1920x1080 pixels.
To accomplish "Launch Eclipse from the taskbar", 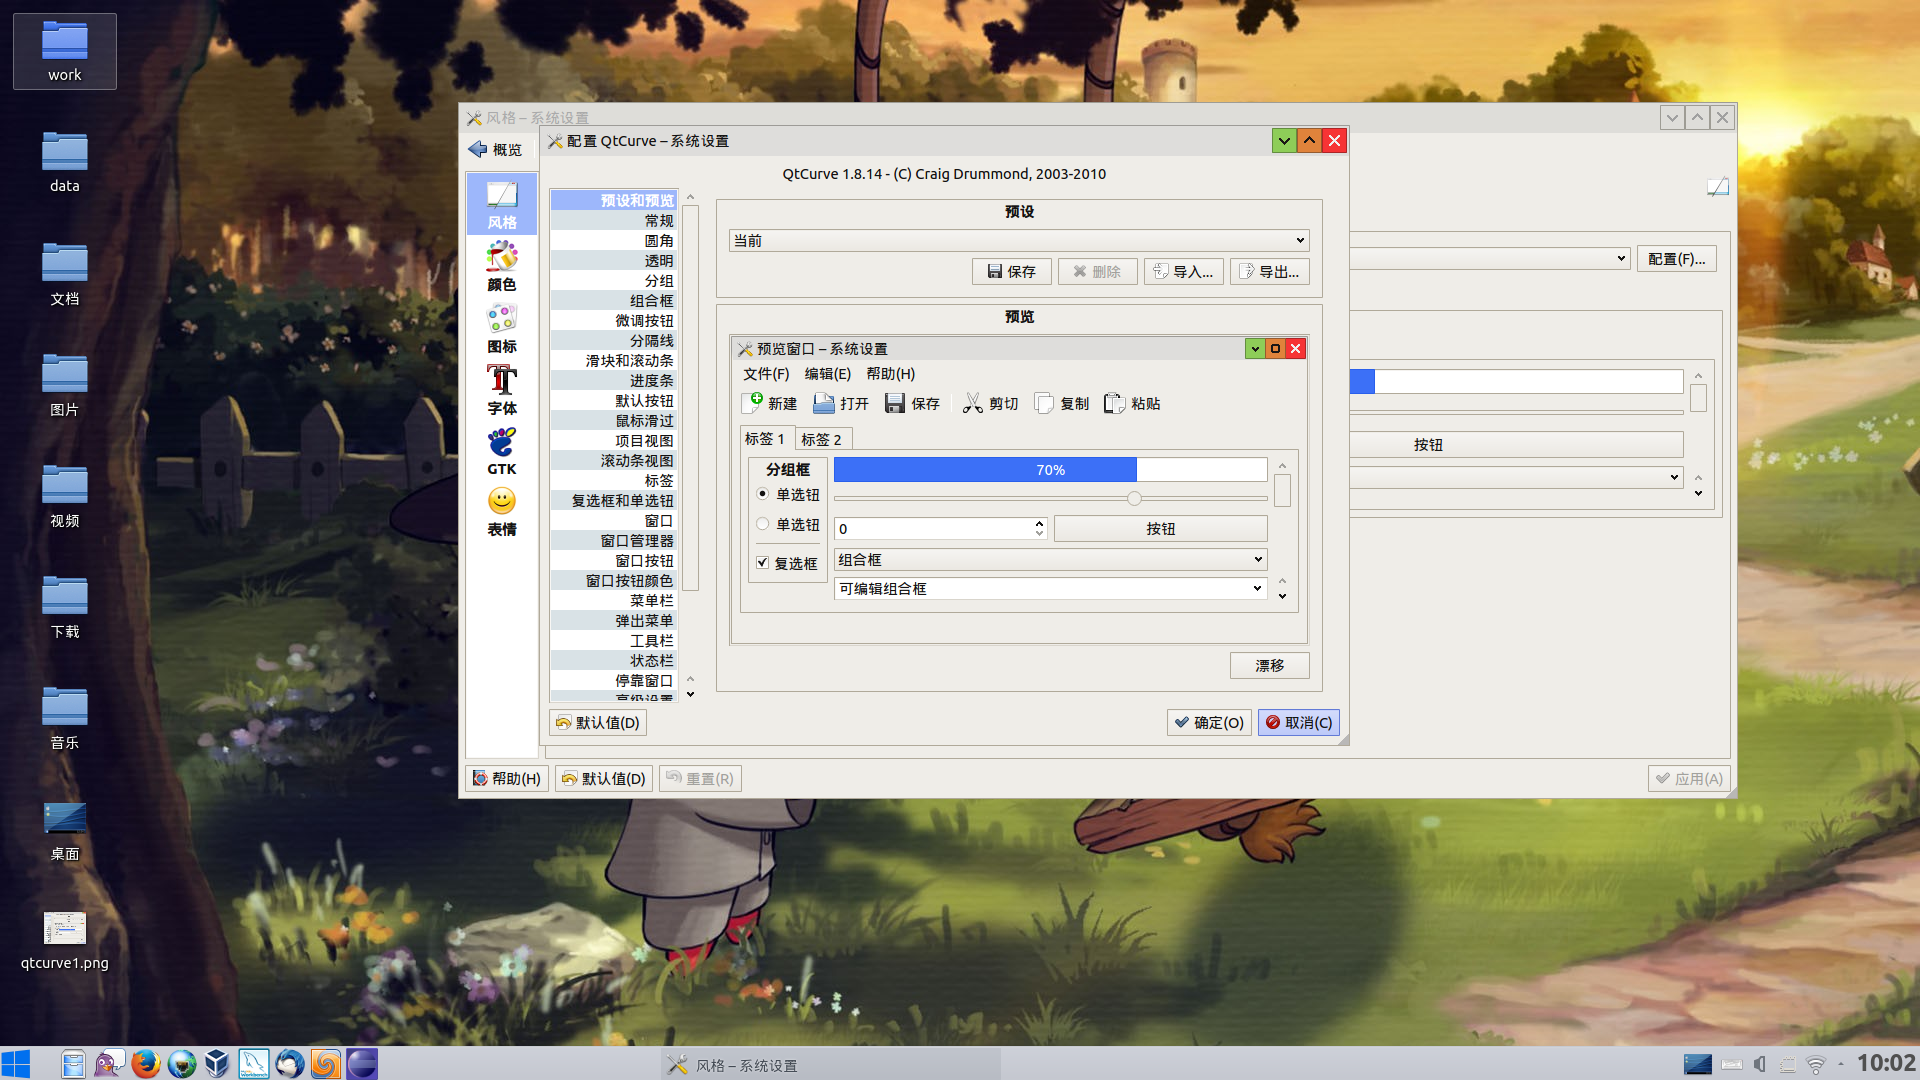I will pyautogui.click(x=362, y=1063).
